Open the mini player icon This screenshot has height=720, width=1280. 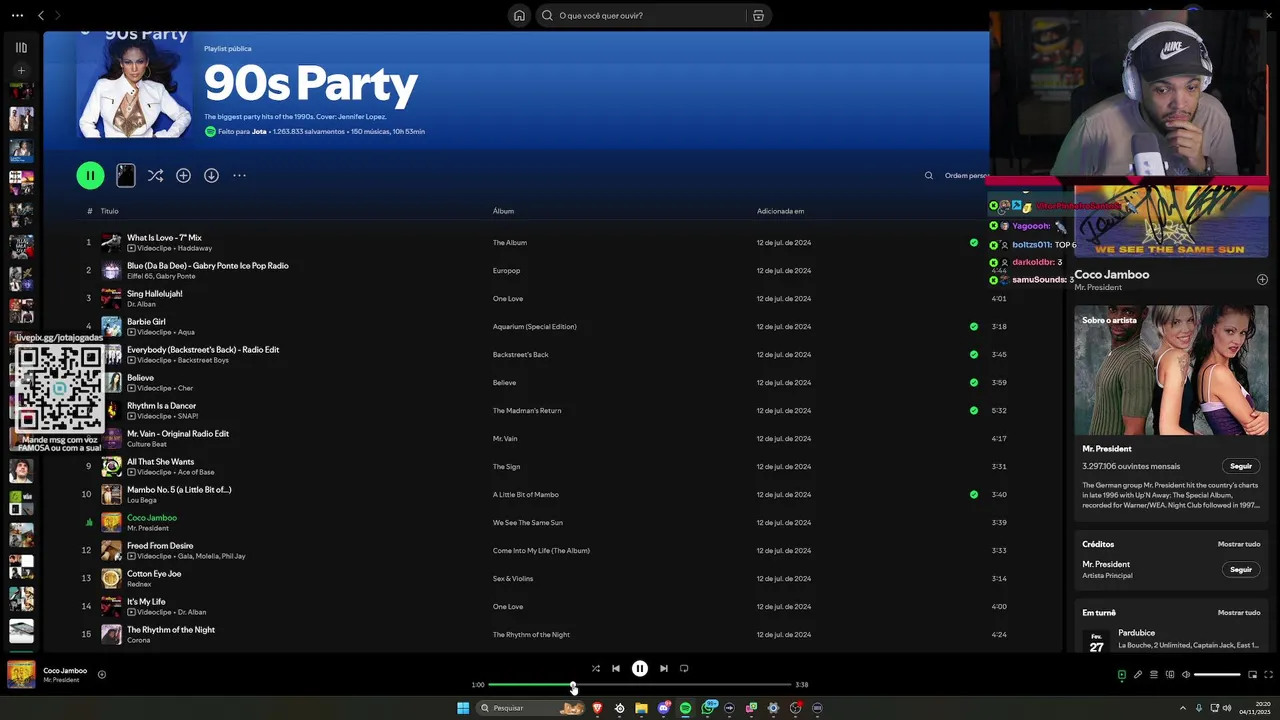[1252, 674]
